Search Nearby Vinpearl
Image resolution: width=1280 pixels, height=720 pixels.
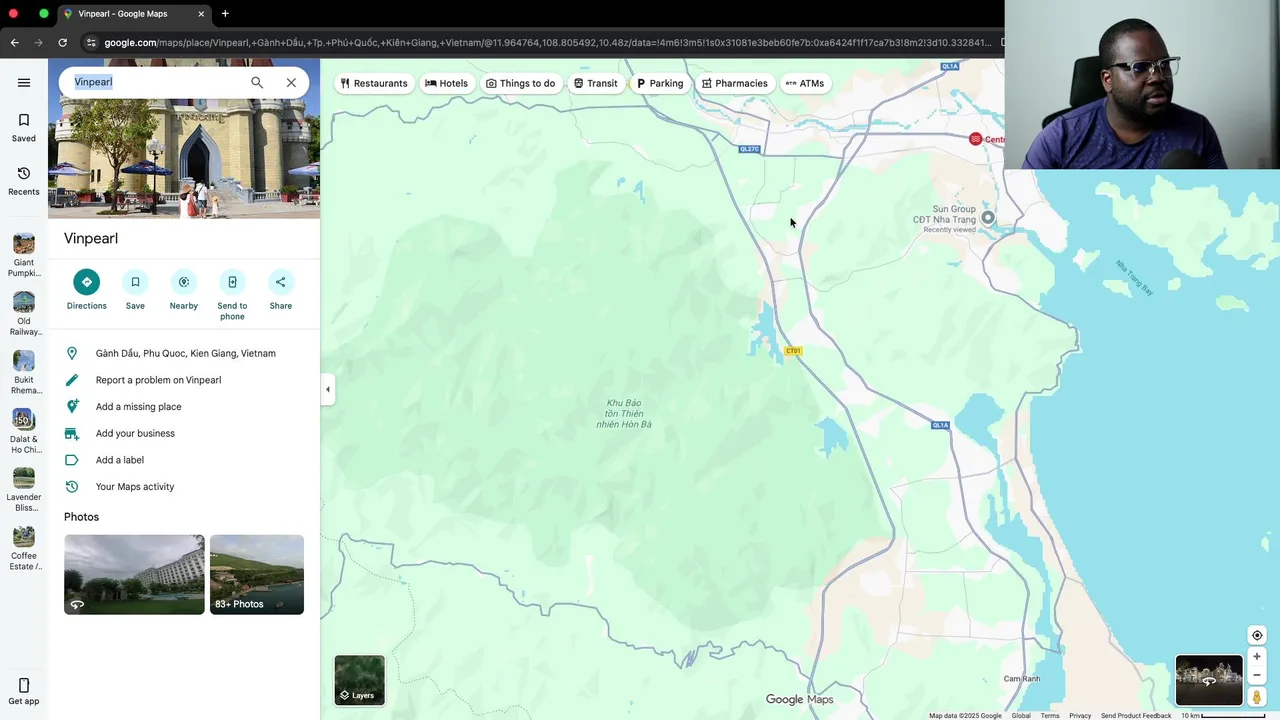(x=183, y=290)
